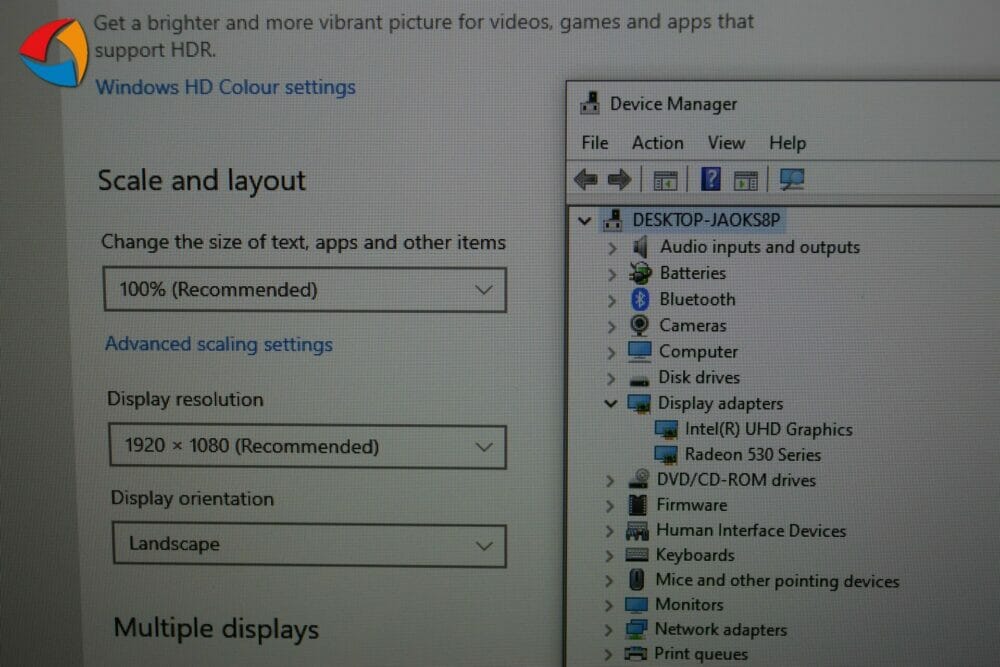Select the Disk drives icon

coord(639,381)
